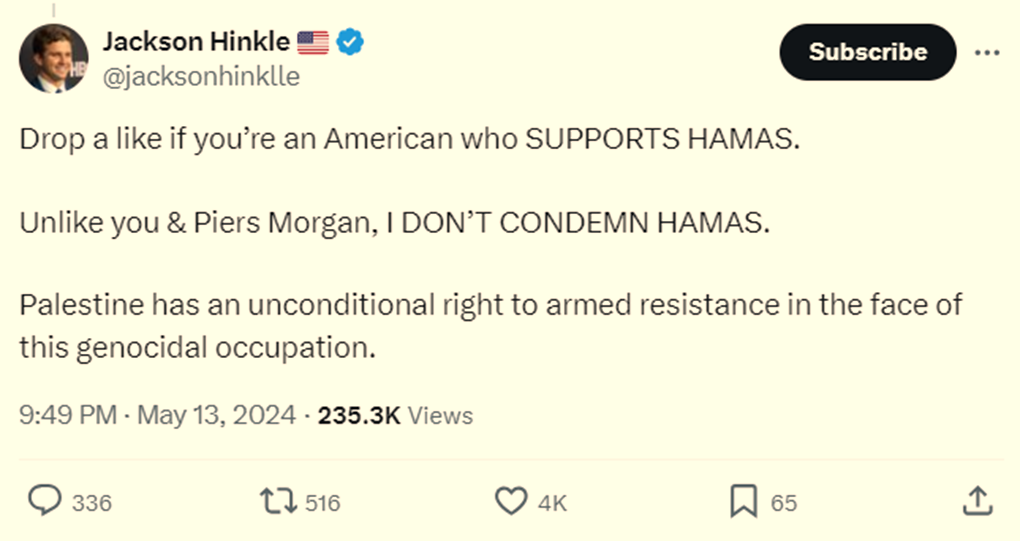Click the American flag emoji beside the name
1020x541 pixels.
[313, 42]
